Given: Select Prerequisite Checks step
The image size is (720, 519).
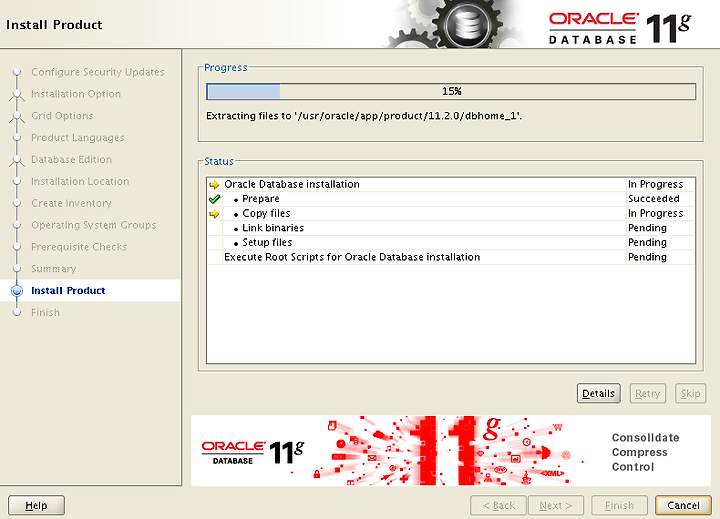Looking at the screenshot, I should coord(79,247).
